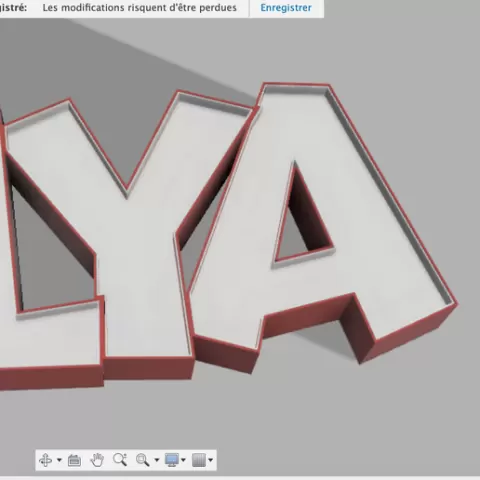The image size is (480, 480).
Task: Click the 'modifications risquent d'être perdues' notice
Action: pyautogui.click(x=139, y=8)
